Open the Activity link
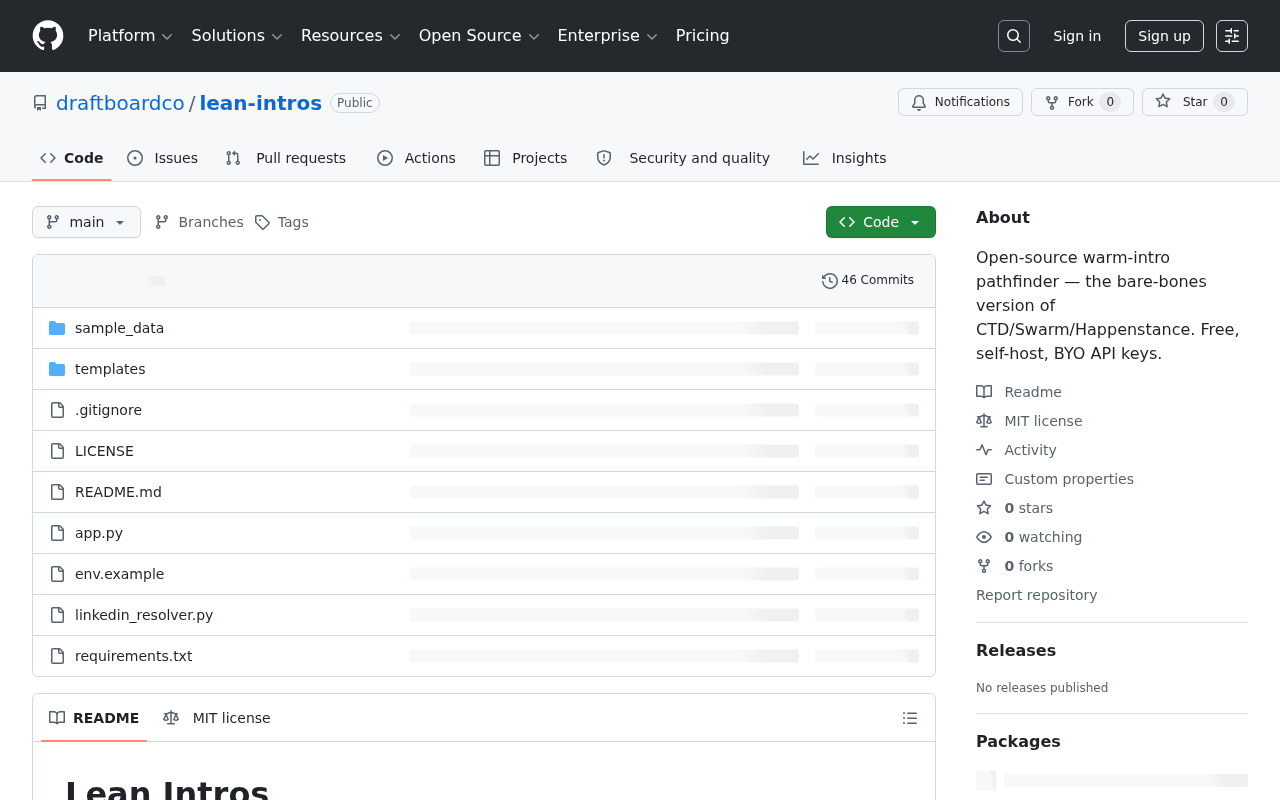This screenshot has width=1280, height=800. point(1016,450)
